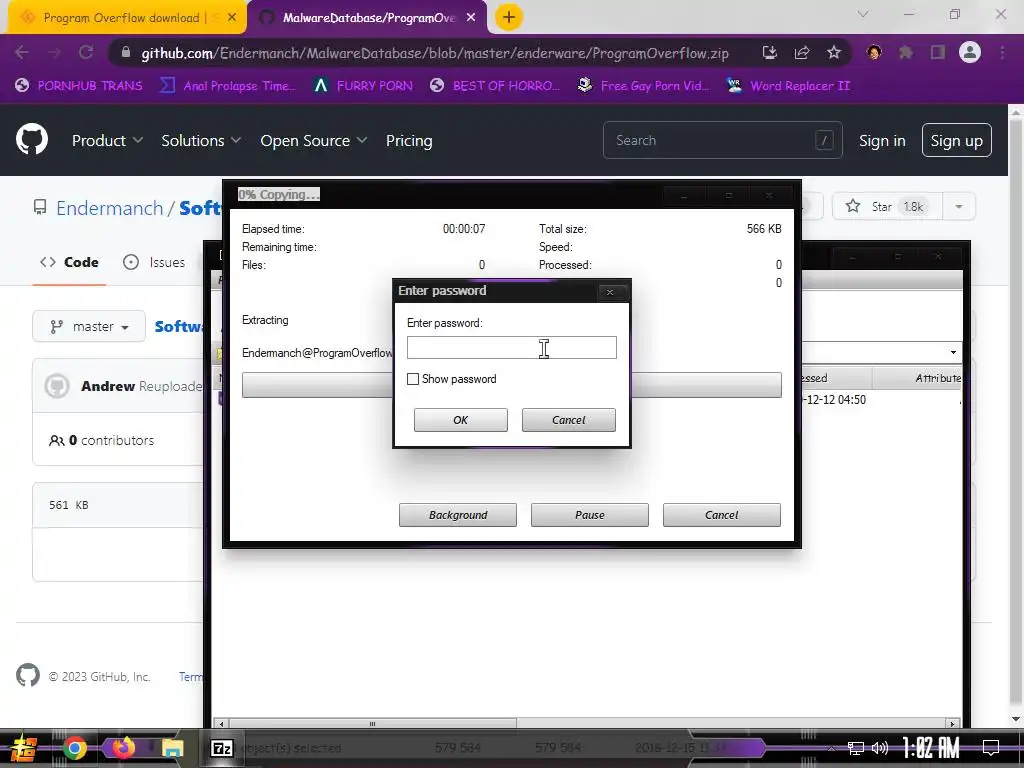Viewport: 1024px width, 768px height.
Task: Click the address bar URL
Action: click(435, 53)
